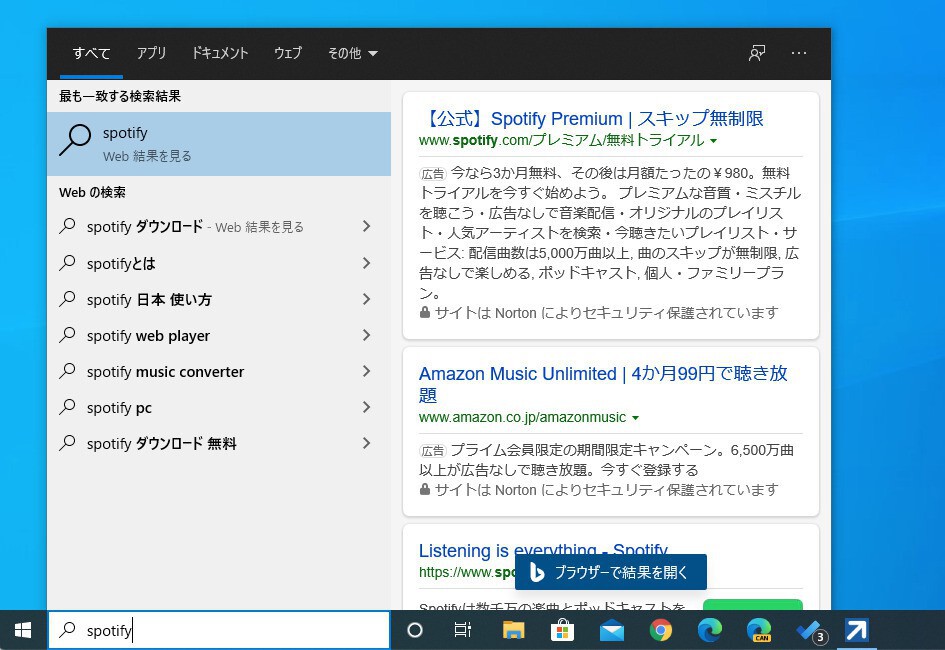Expand the chevron for spotify 日本 使い方
This screenshot has width=945, height=650.
[x=366, y=299]
